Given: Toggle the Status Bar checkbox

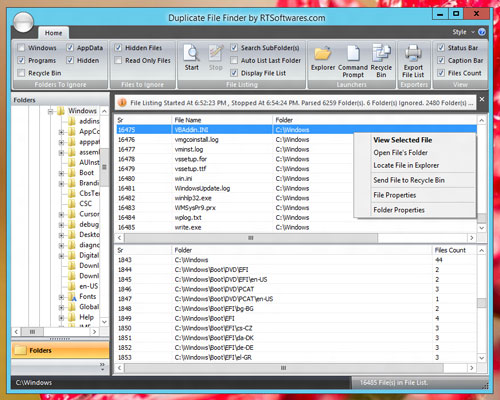Looking at the screenshot, I should pos(441,48).
